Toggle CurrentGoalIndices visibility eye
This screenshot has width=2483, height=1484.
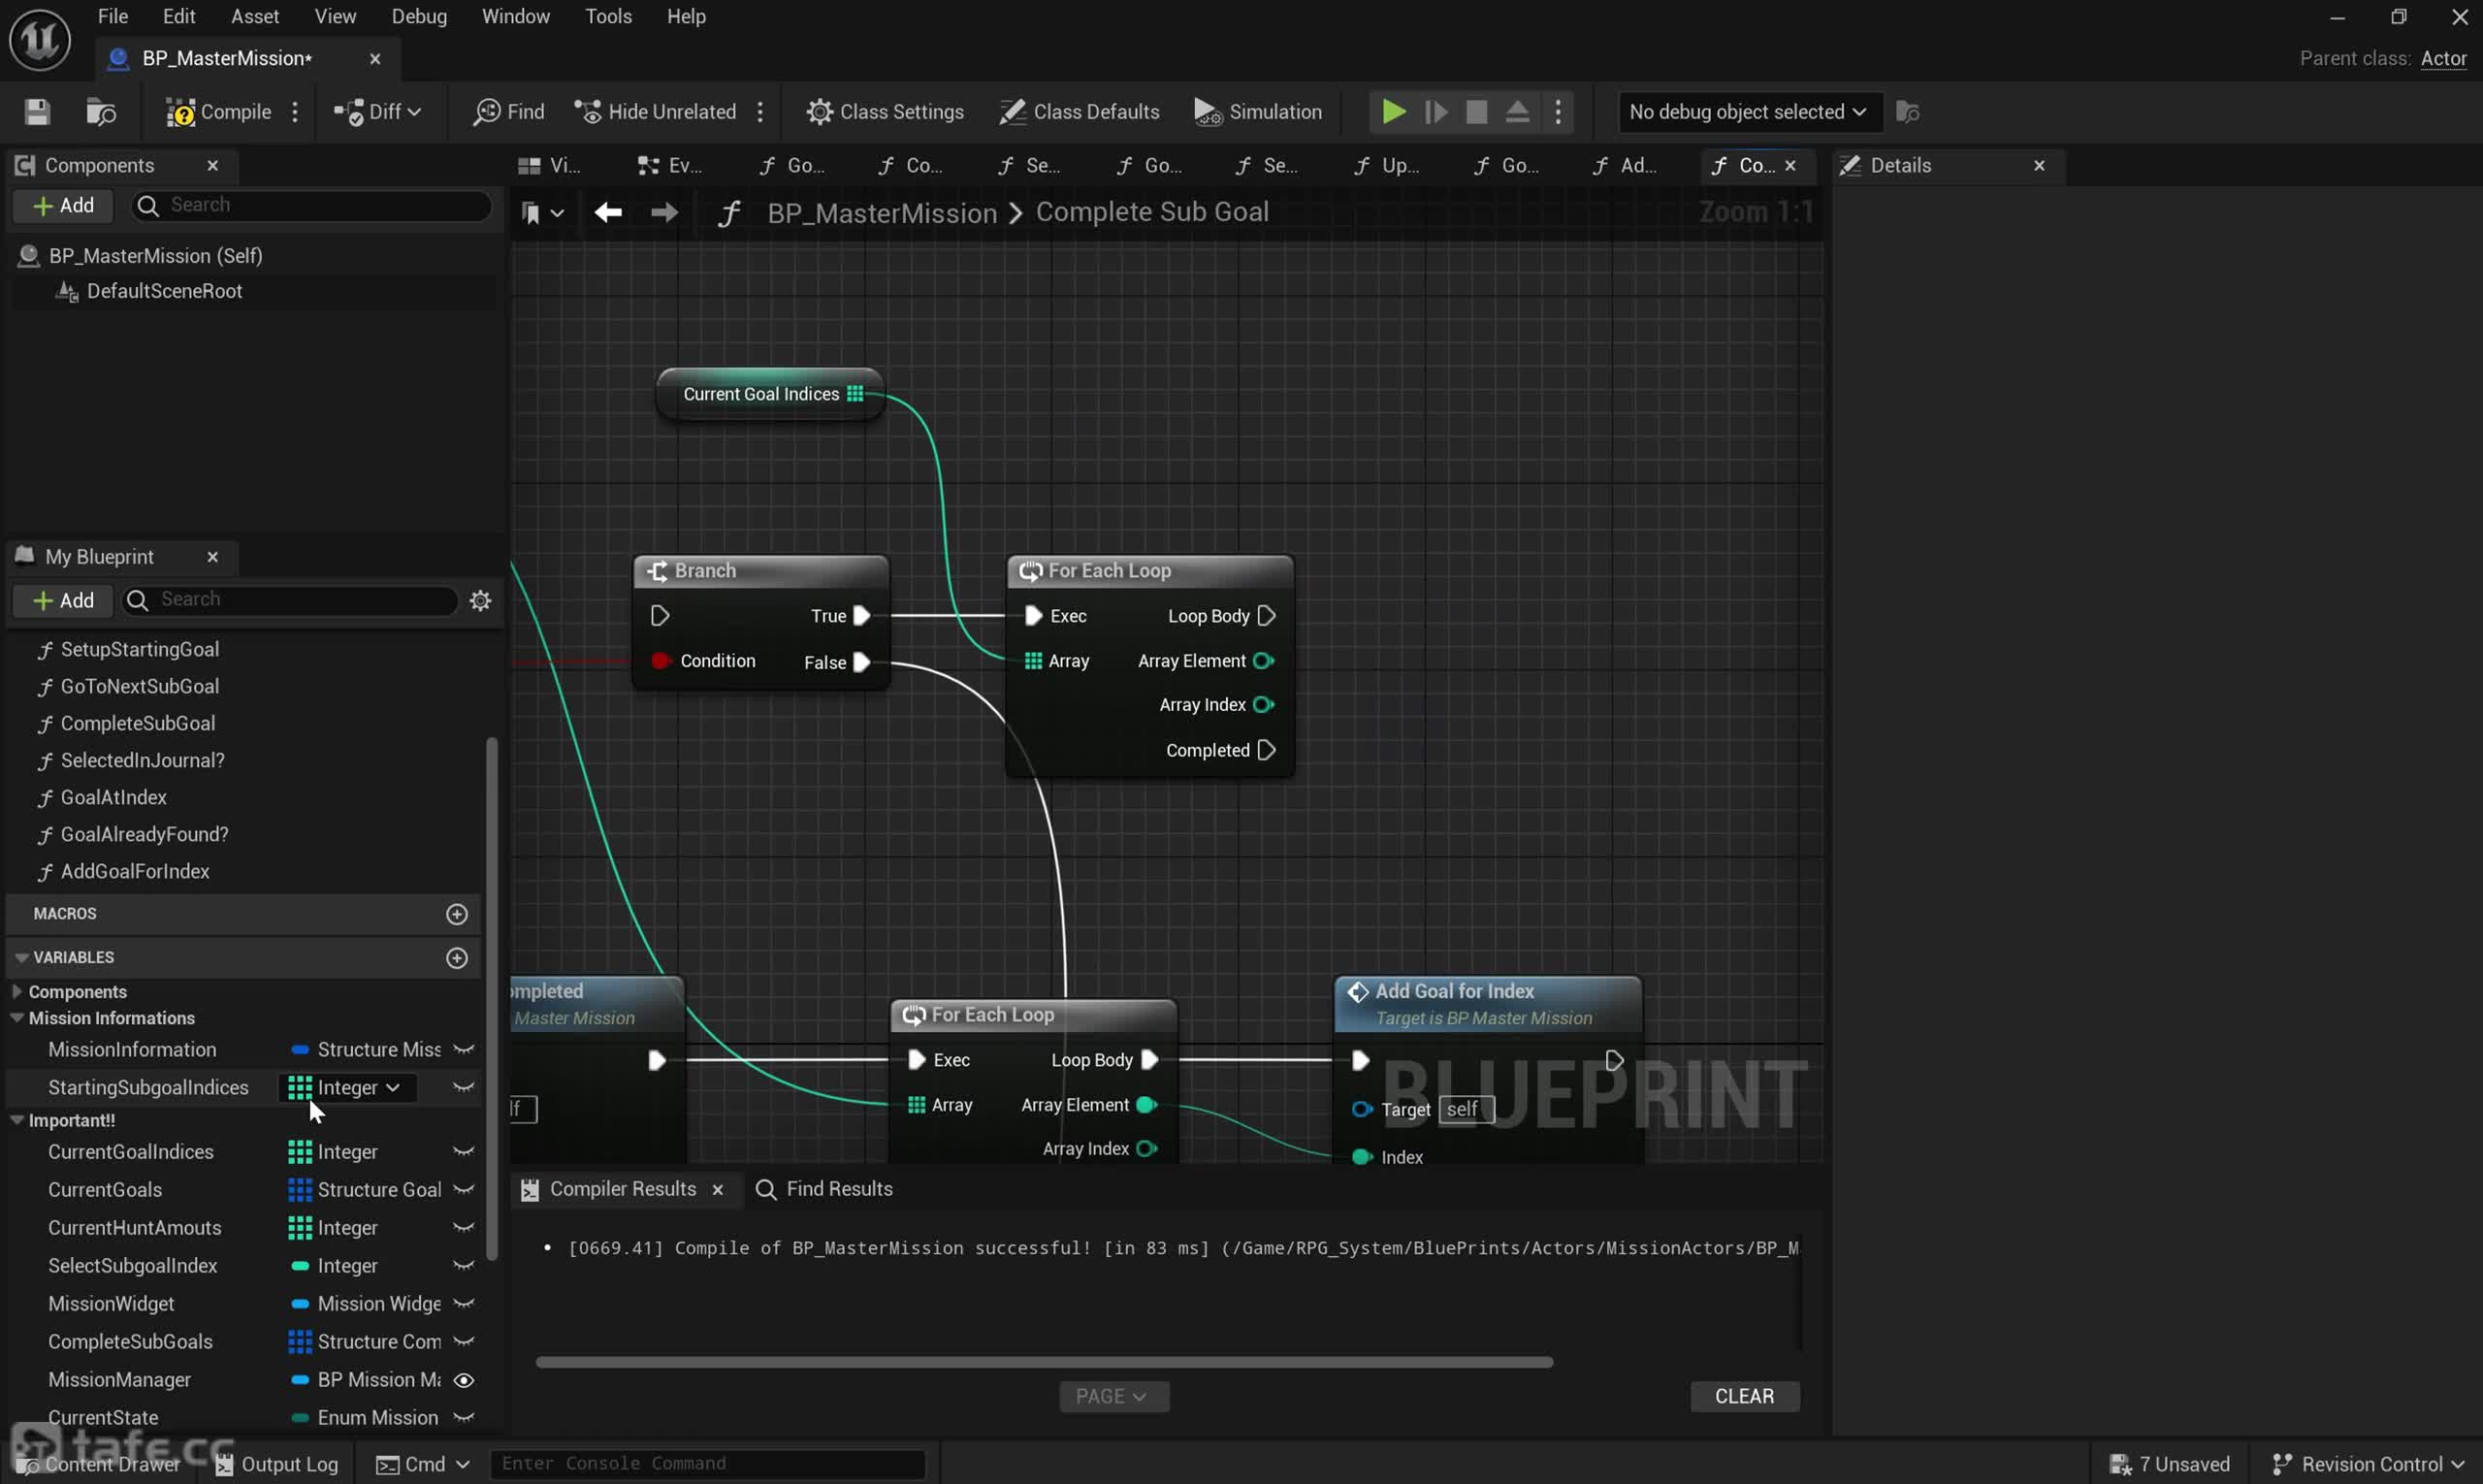click(464, 1152)
